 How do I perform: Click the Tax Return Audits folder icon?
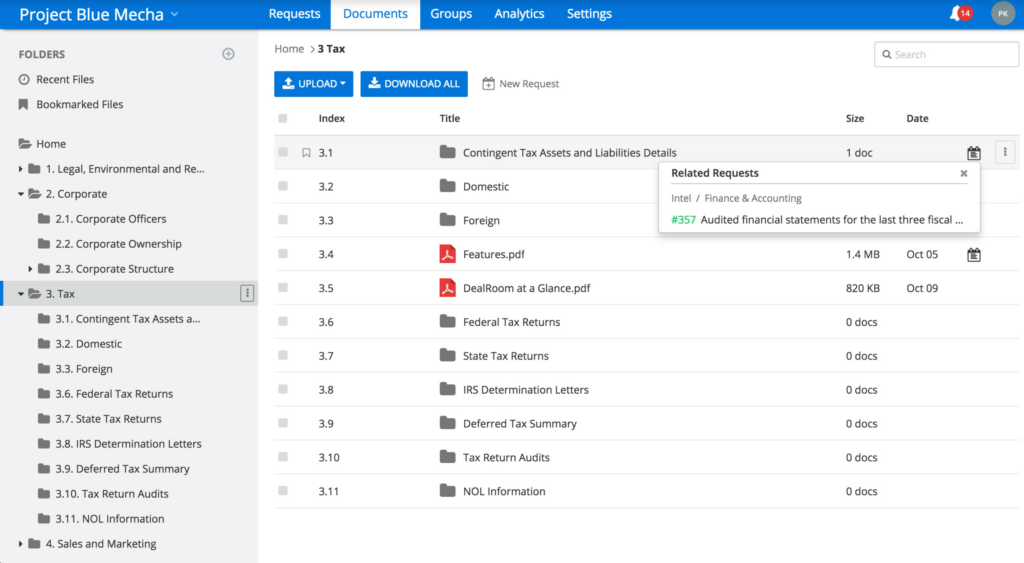point(447,457)
